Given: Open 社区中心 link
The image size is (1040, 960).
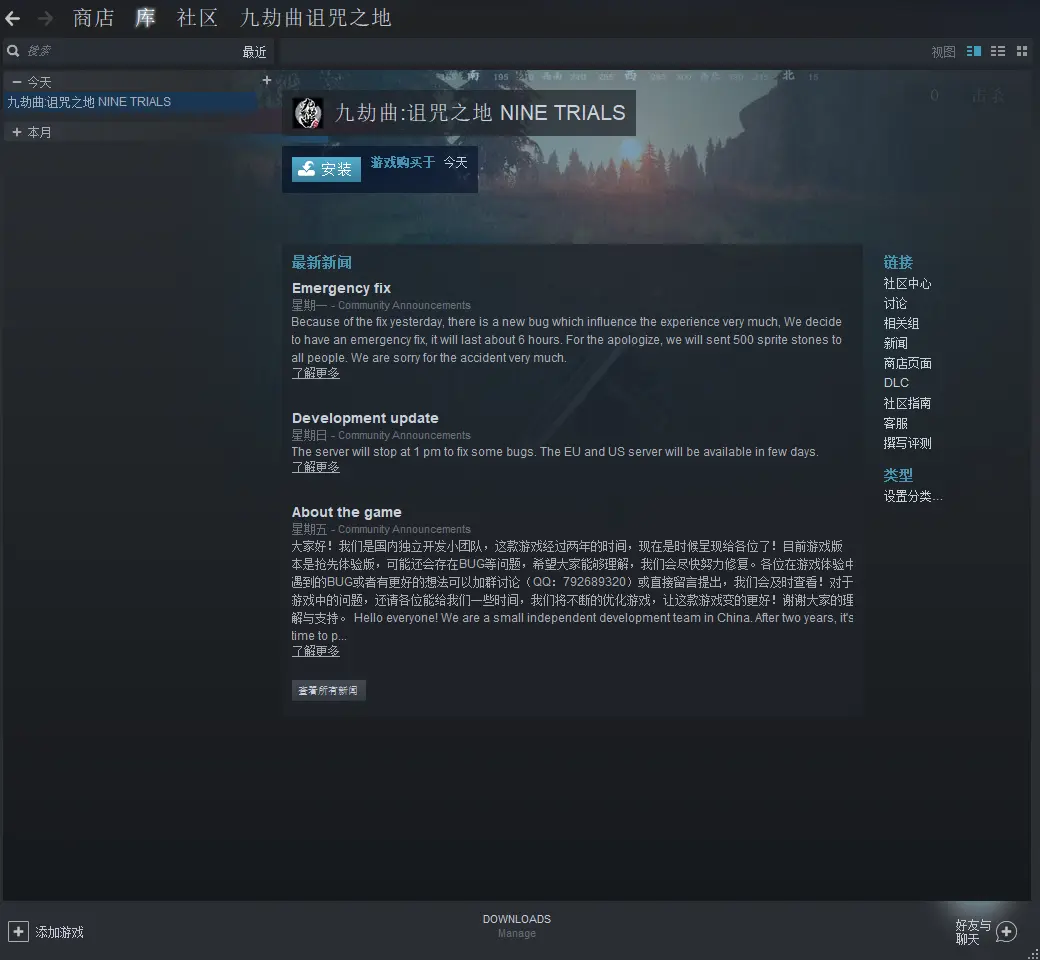Looking at the screenshot, I should [x=907, y=284].
